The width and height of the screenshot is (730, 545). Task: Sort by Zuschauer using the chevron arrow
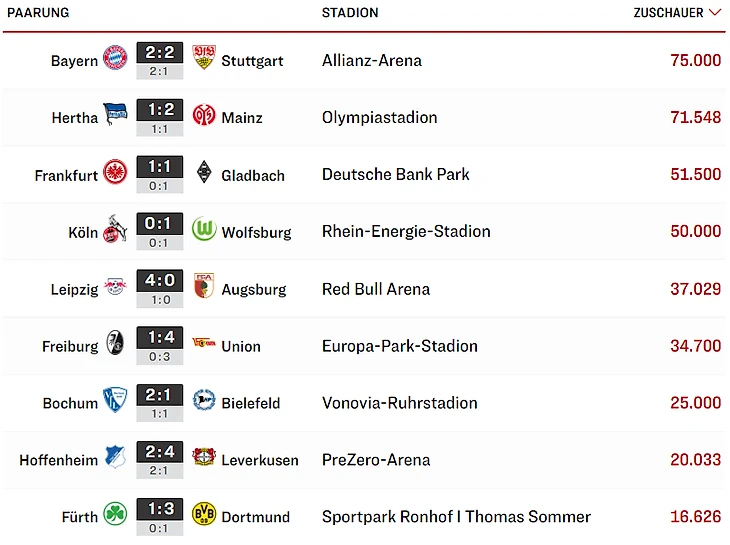pyautogui.click(x=714, y=13)
